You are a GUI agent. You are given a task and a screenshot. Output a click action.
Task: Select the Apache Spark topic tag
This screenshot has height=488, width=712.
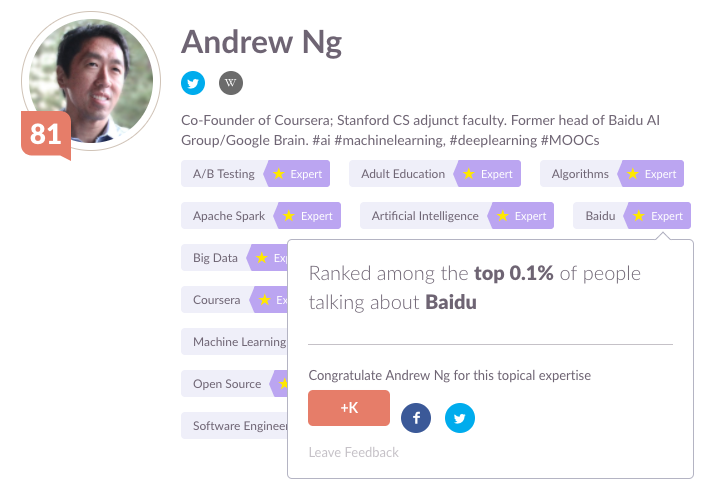click(229, 216)
